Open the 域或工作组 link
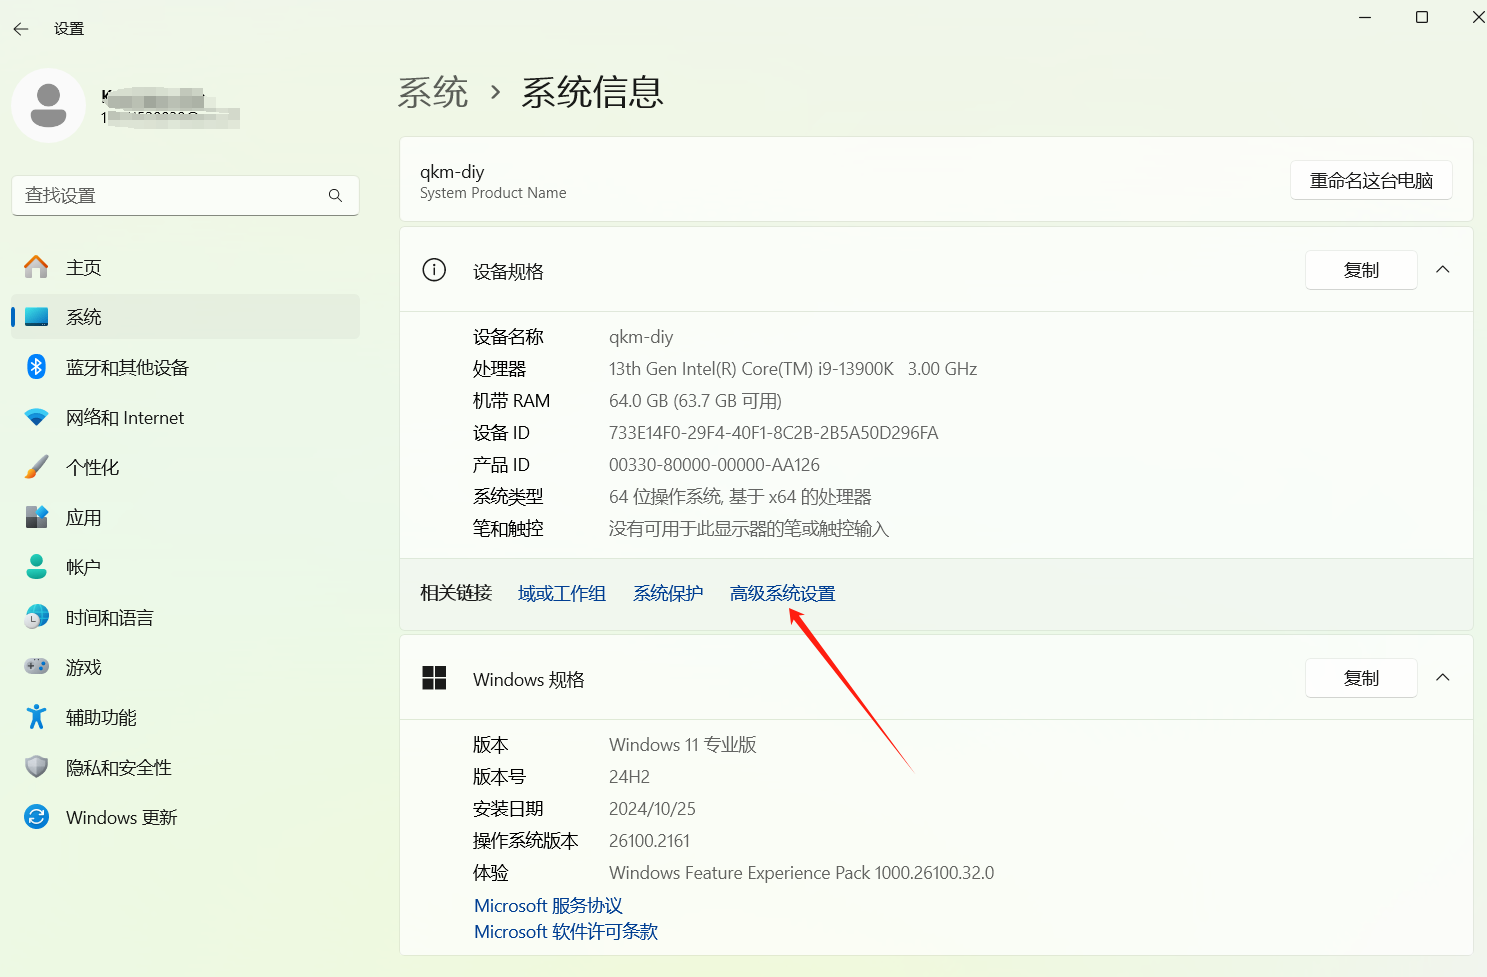This screenshot has width=1487, height=977. coord(562,594)
